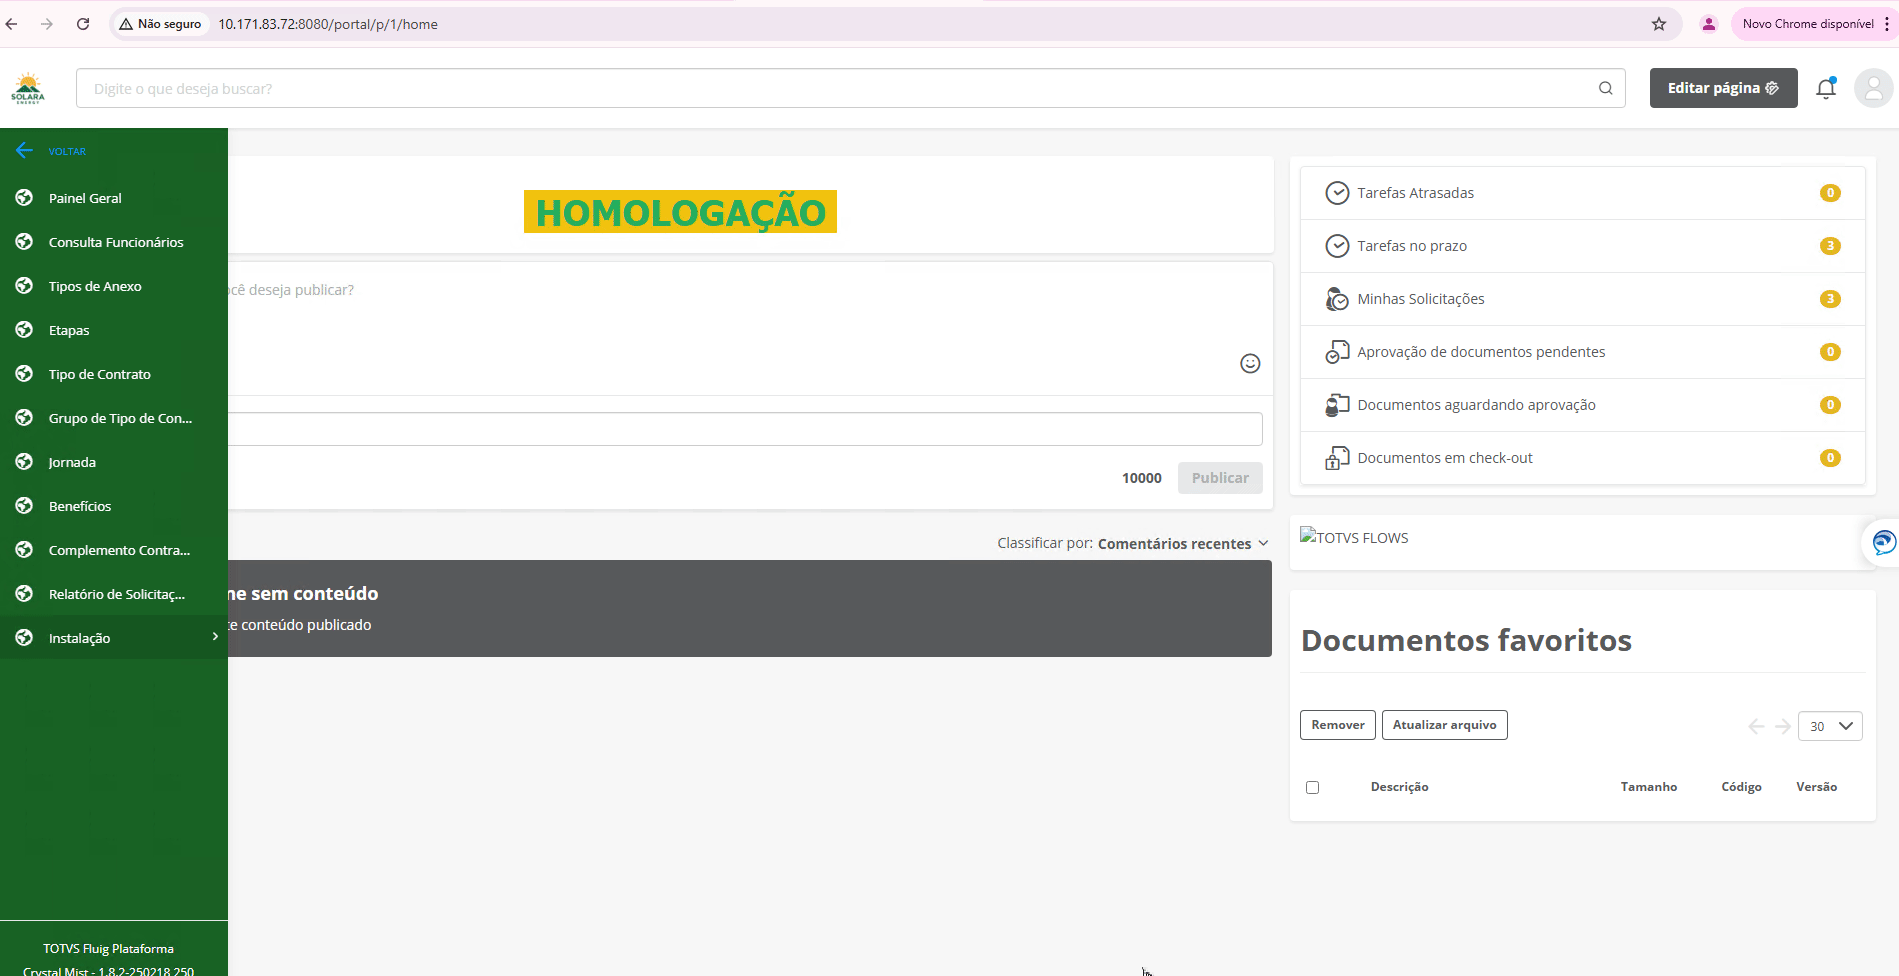Click the TOTVS FLOWS broken image

[1354, 537]
